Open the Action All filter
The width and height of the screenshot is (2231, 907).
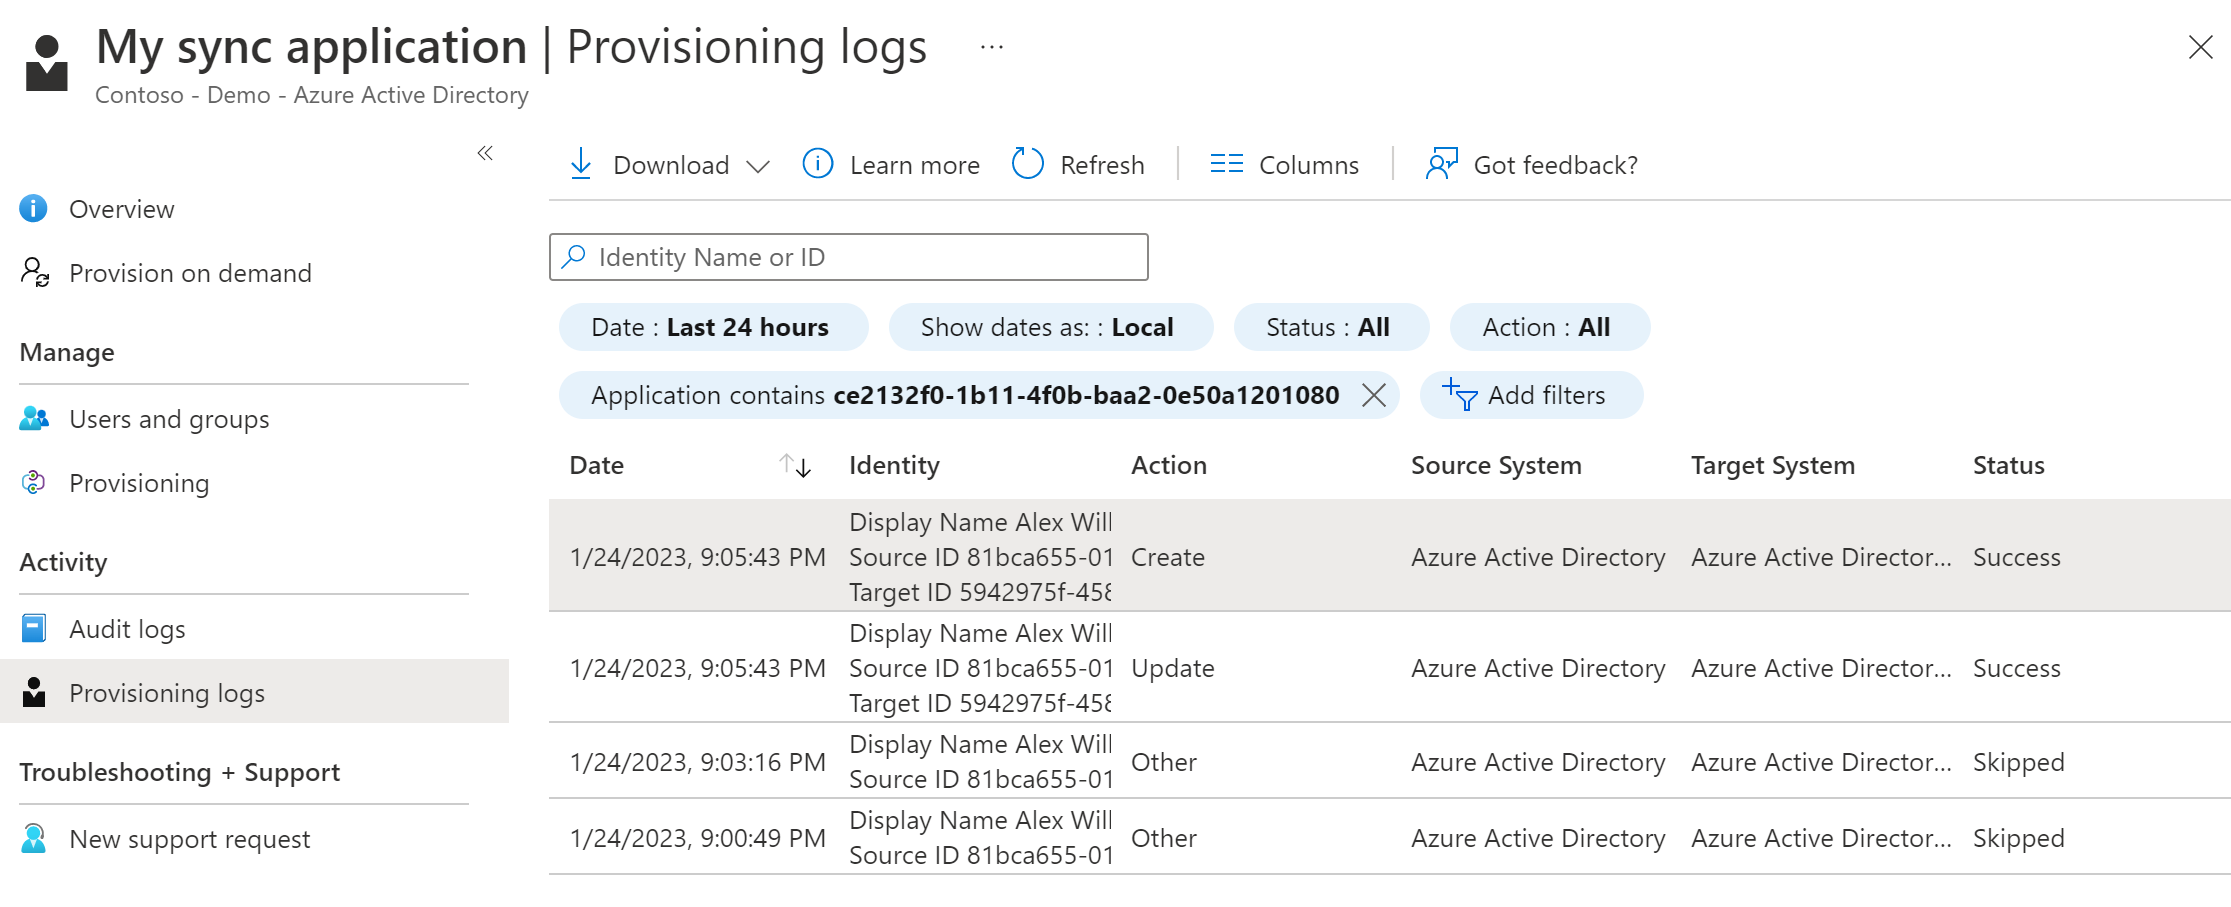(1547, 327)
